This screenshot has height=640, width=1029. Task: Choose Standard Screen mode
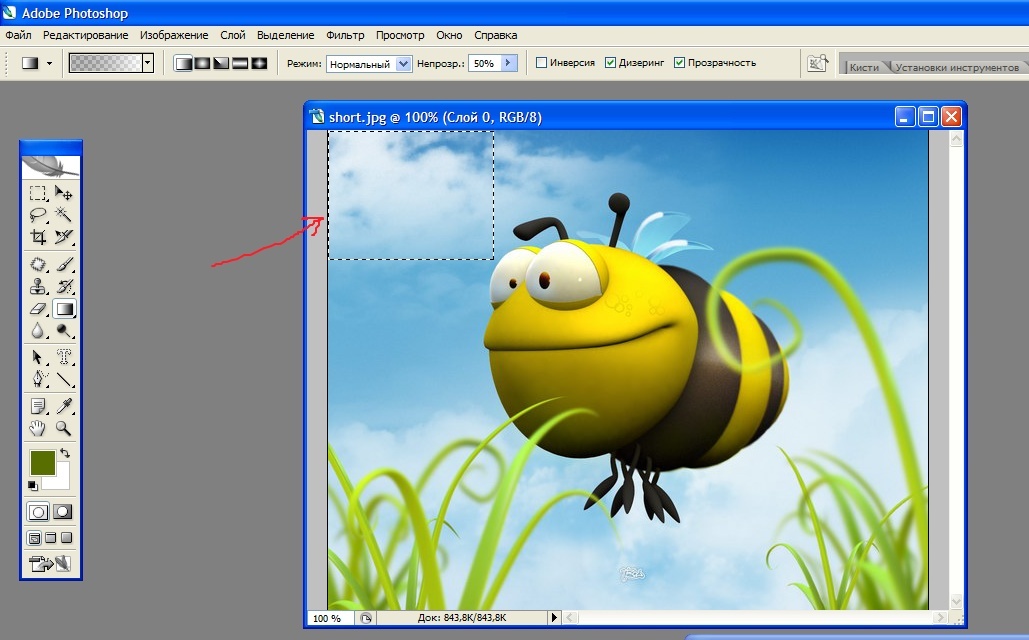pyautogui.click(x=35, y=538)
